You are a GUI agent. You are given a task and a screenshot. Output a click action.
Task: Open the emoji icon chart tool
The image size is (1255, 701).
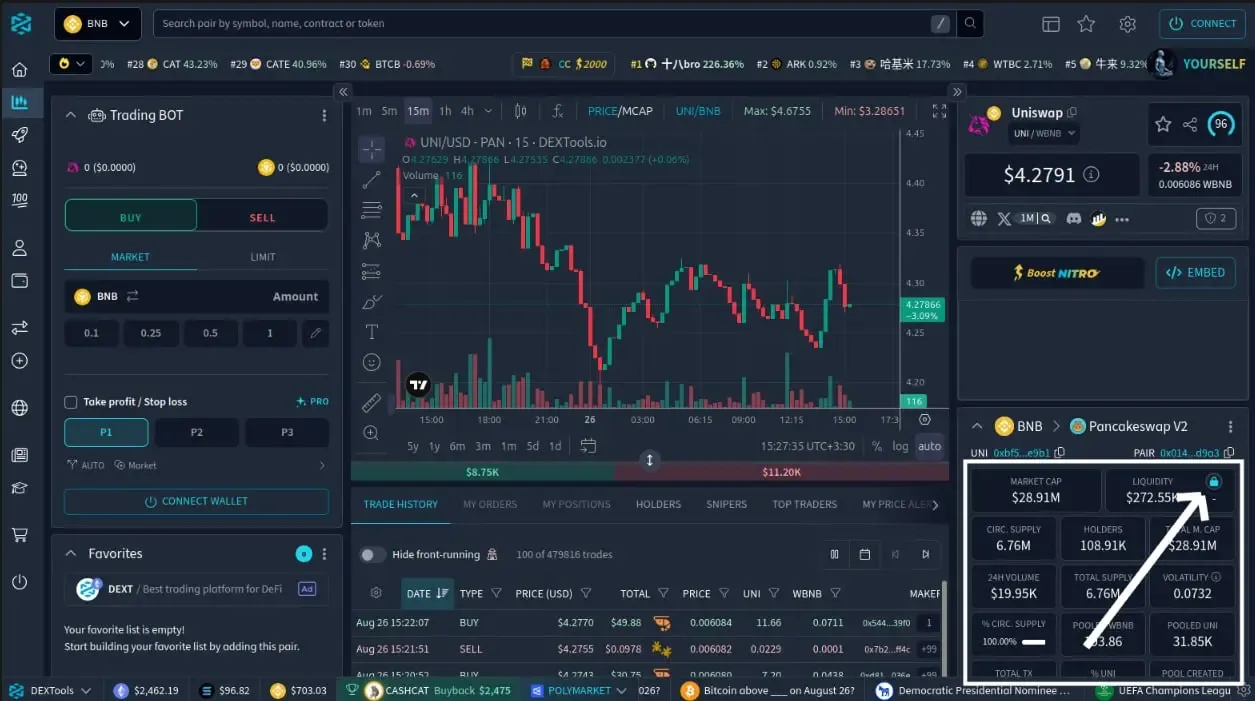[x=372, y=362]
